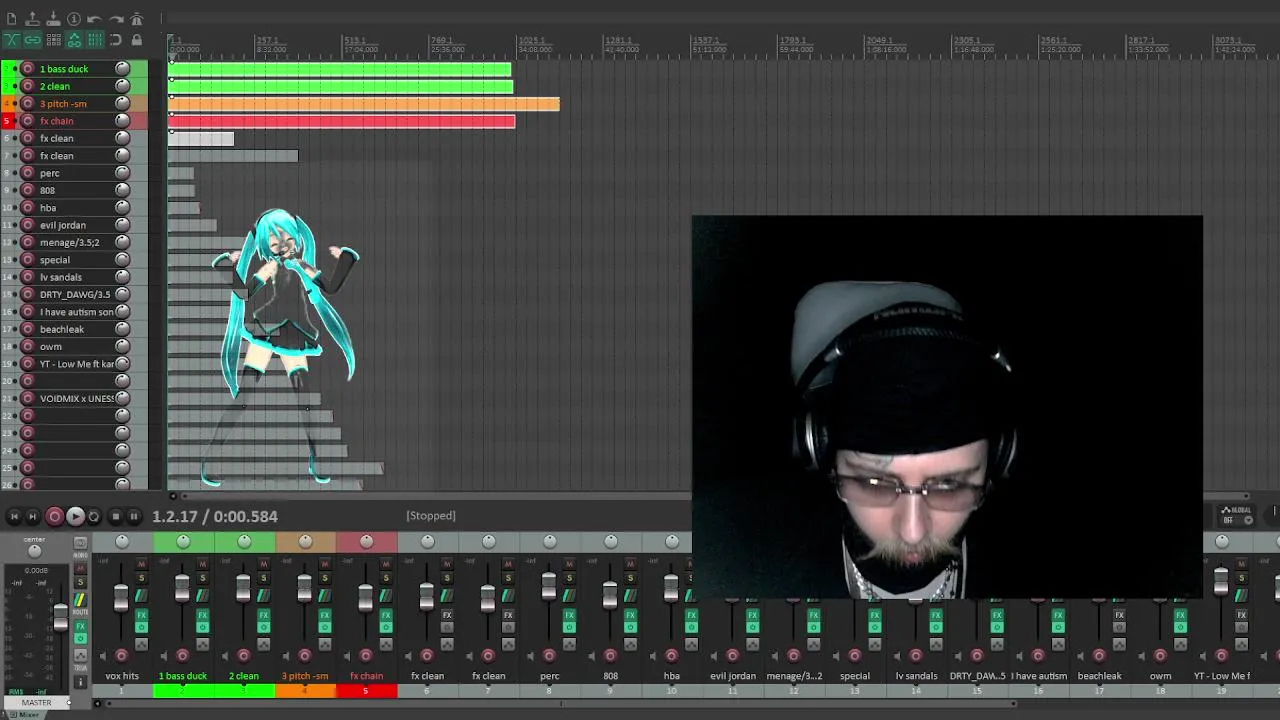Screen dimensions: 1280x720
Task: Toggle ripple editing grid icon
Action: coord(54,40)
